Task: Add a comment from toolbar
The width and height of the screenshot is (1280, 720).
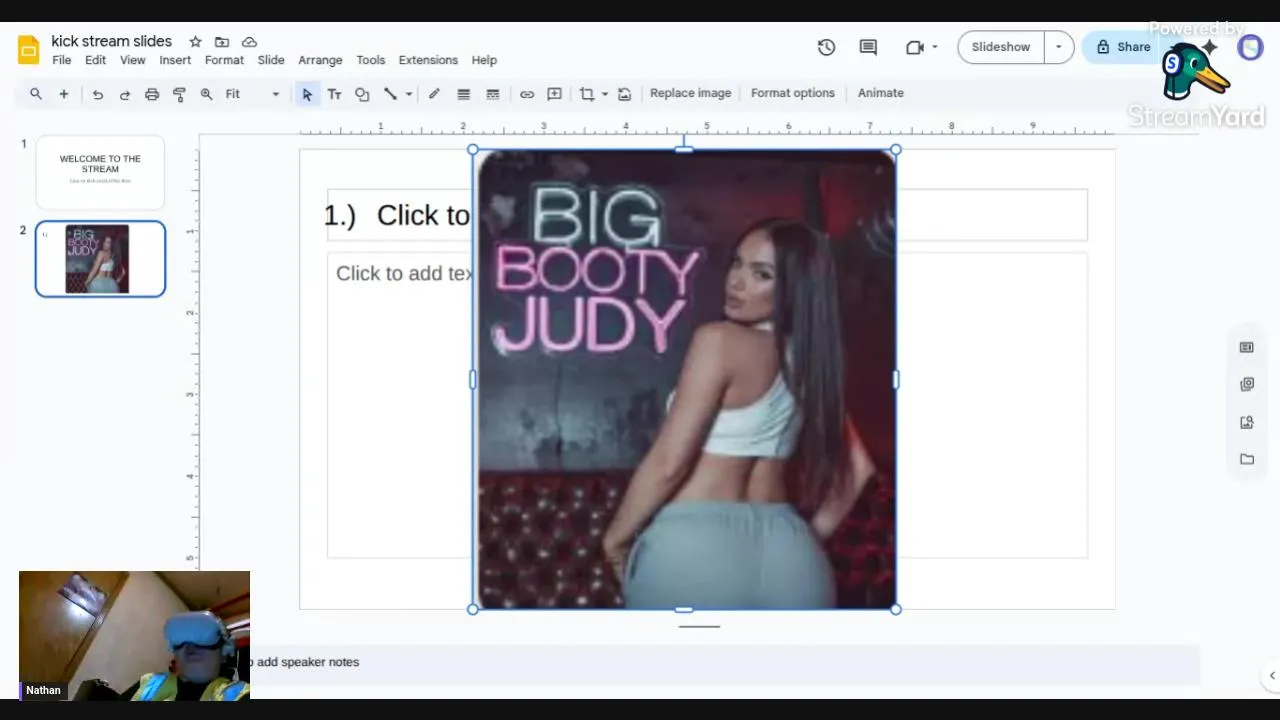Action: coord(554,94)
